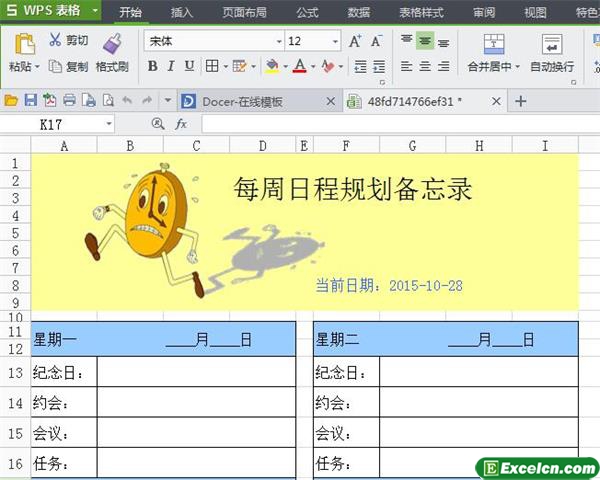Expand the font color dropdown arrow
The image size is (600, 480).
tap(313, 67)
